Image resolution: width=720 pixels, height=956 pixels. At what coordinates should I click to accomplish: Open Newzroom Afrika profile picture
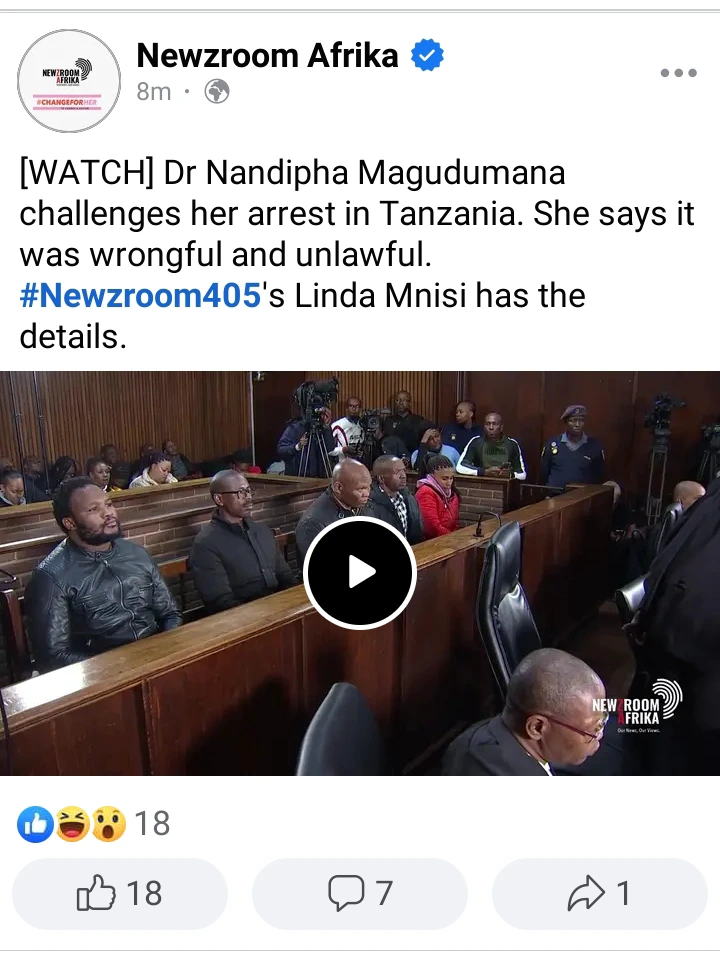(x=69, y=81)
